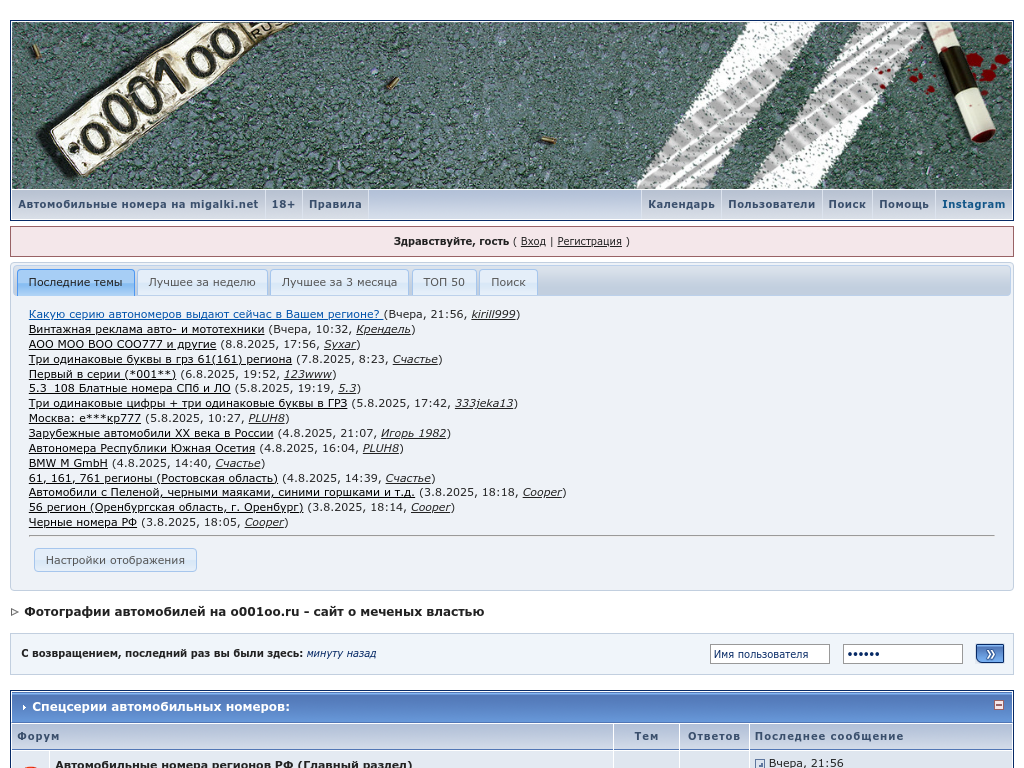This screenshot has width=1024, height=768.
Task: Switch to the Лучшее за неделю tab
Action: (202, 282)
